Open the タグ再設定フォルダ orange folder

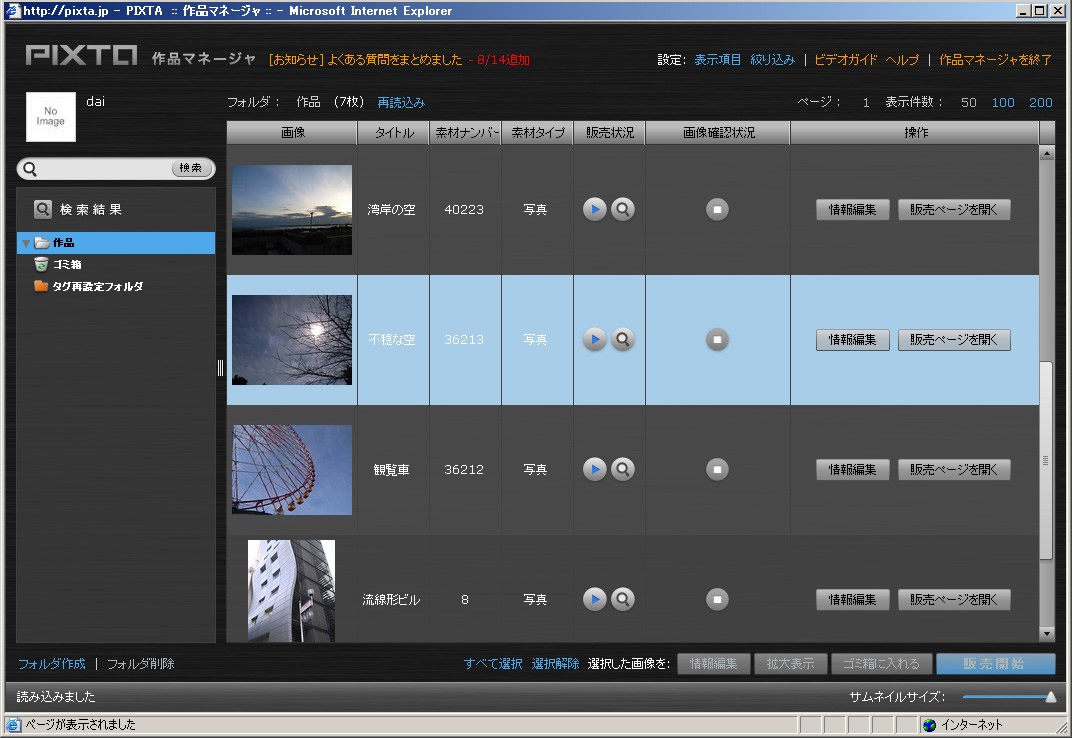click(41, 286)
